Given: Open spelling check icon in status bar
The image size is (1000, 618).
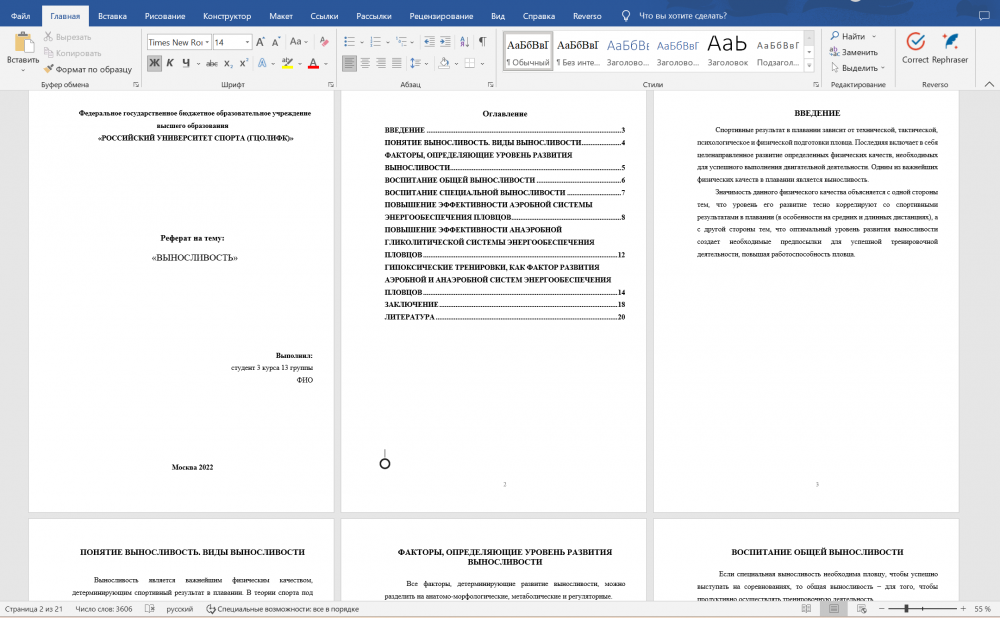Looking at the screenshot, I should click(149, 609).
